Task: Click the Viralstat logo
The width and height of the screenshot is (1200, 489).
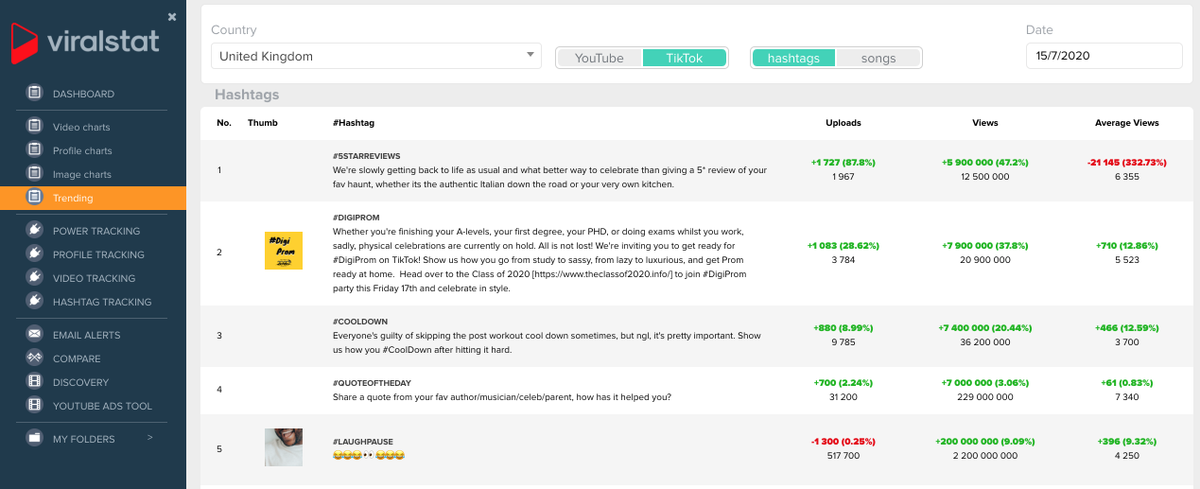Action: click(84, 43)
